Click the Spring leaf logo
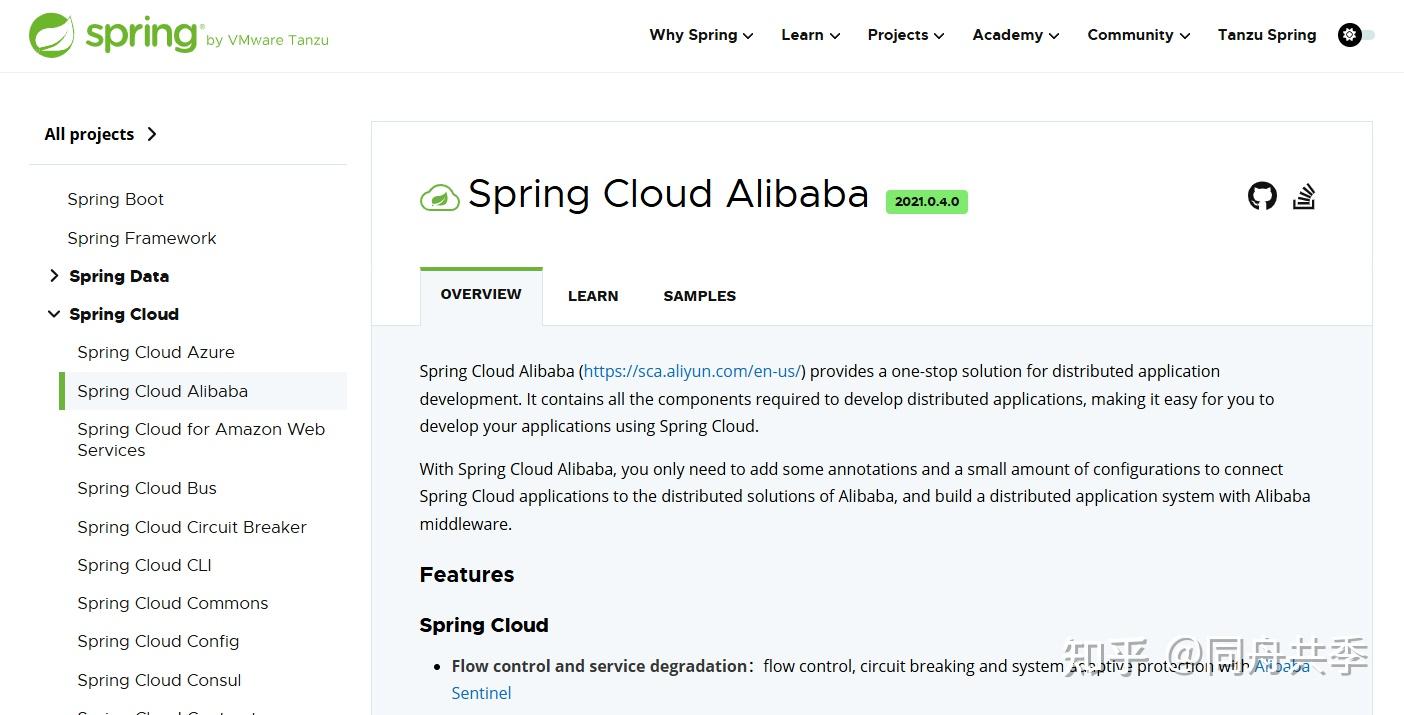The height and width of the screenshot is (715, 1404). coord(52,35)
